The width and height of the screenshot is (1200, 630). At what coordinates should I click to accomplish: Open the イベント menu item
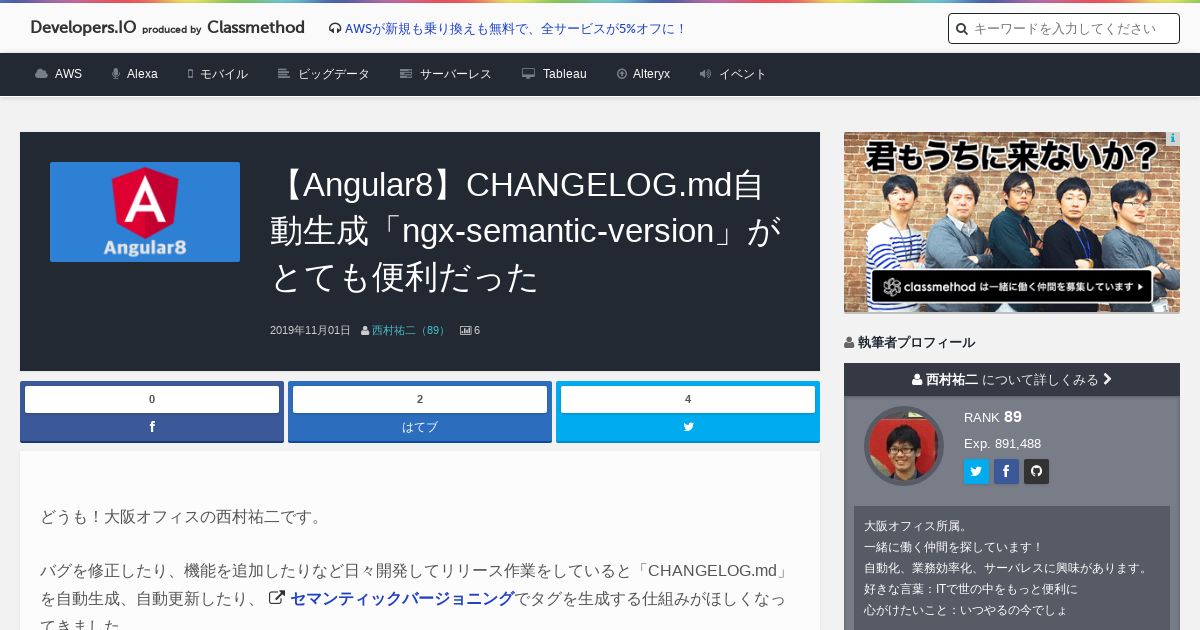point(733,74)
